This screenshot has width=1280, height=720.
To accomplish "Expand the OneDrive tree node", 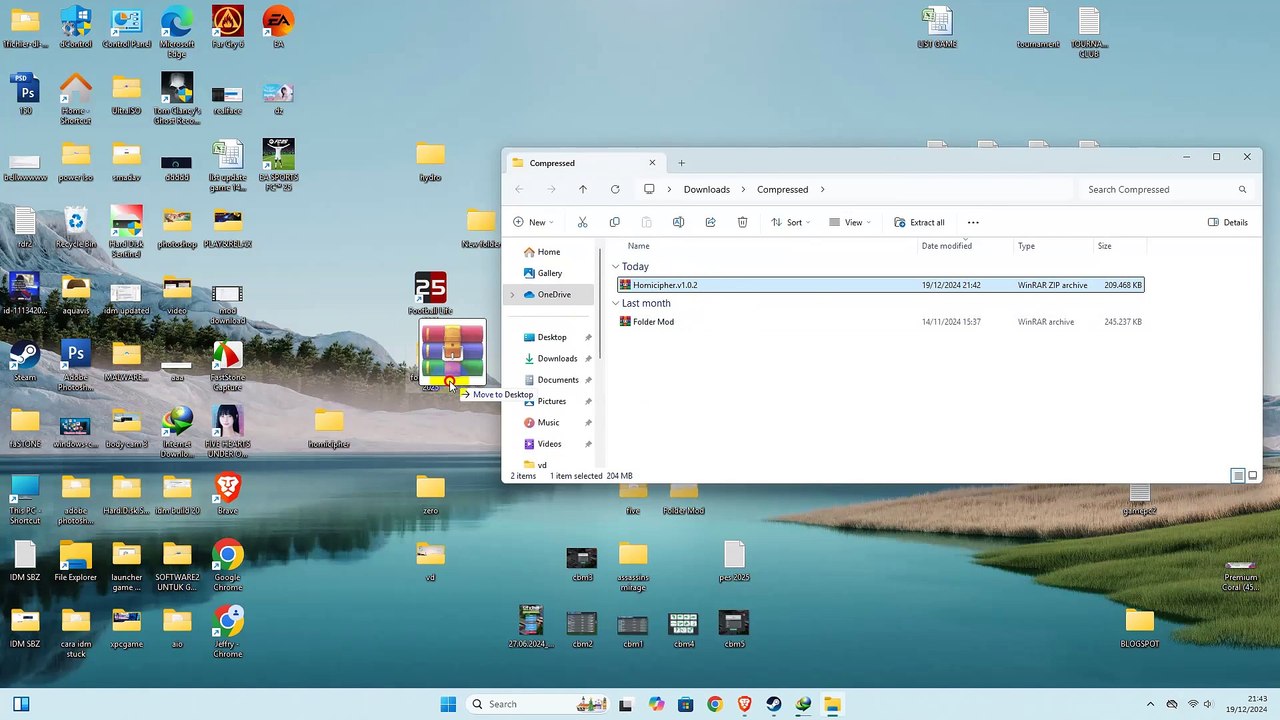I will tap(512, 295).
